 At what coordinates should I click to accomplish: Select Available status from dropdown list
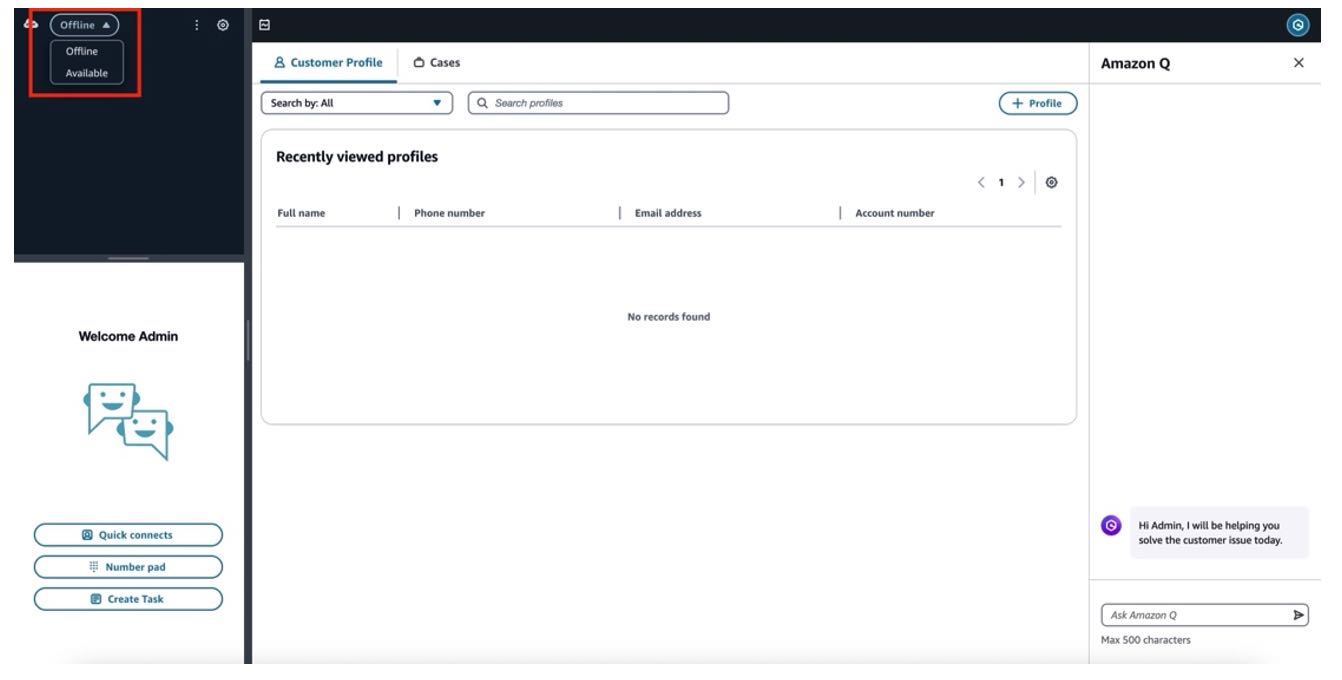87,74
